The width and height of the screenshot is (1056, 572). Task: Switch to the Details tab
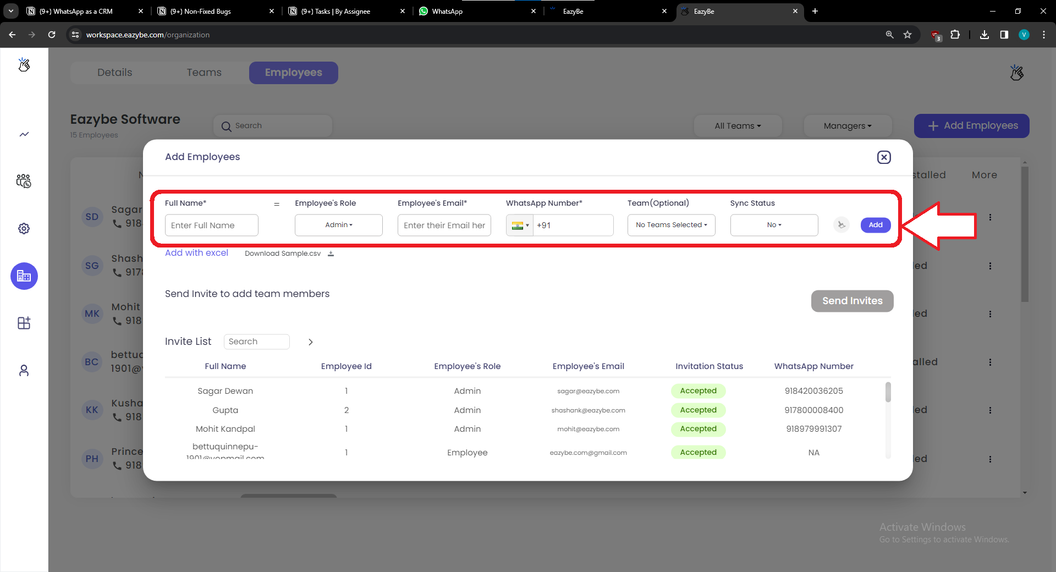point(114,73)
